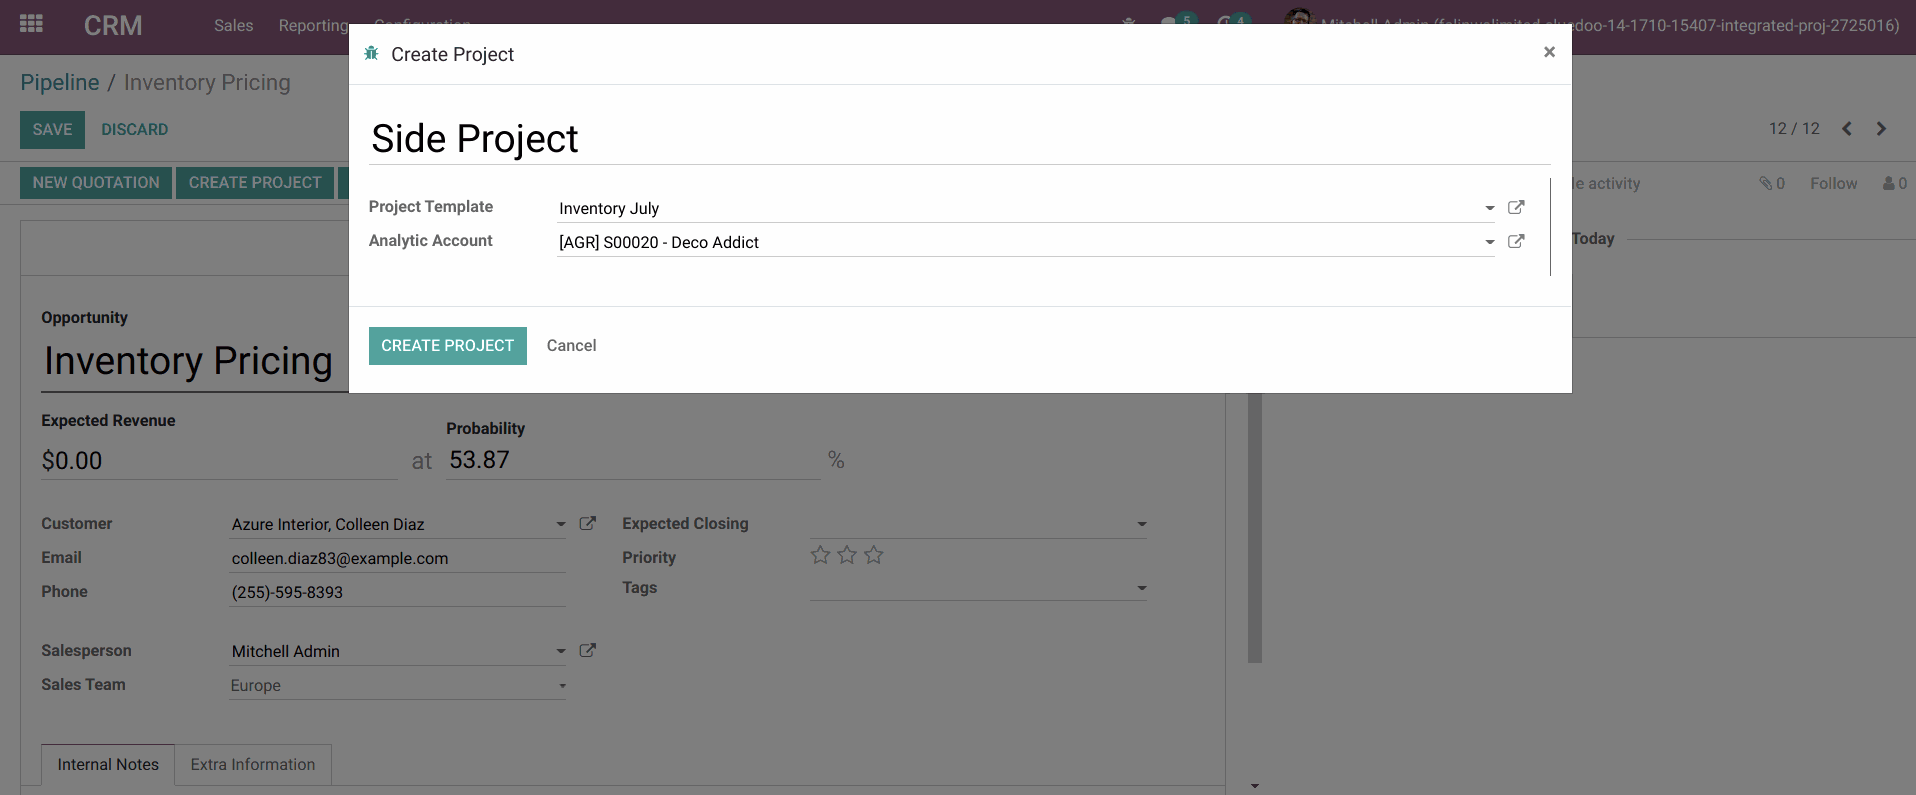The width and height of the screenshot is (1916, 795).
Task: Open external link for Analytic Account
Action: [x=1516, y=241]
